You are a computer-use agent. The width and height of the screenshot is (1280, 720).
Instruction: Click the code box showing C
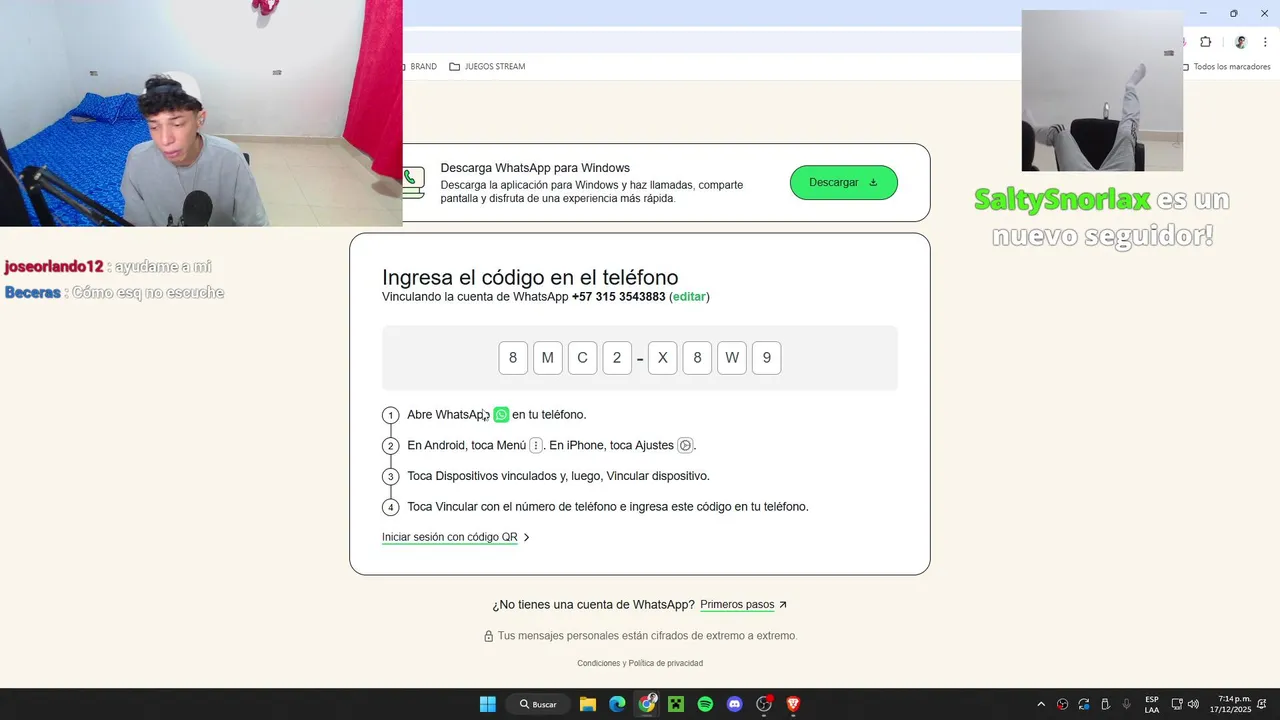[583, 358]
